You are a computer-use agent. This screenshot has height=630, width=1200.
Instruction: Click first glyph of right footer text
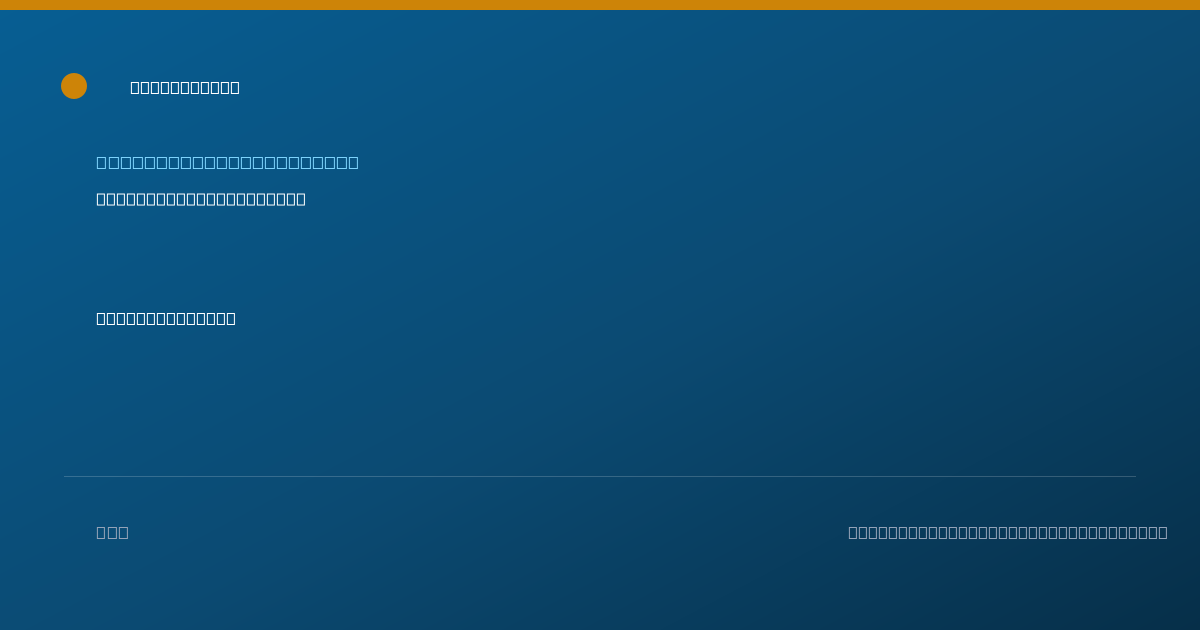coord(853,532)
